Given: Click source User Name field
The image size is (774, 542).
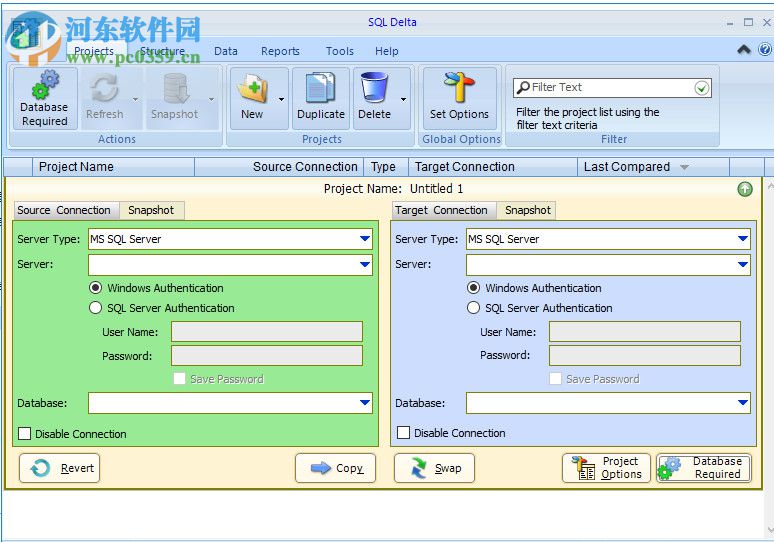Looking at the screenshot, I should 267,332.
